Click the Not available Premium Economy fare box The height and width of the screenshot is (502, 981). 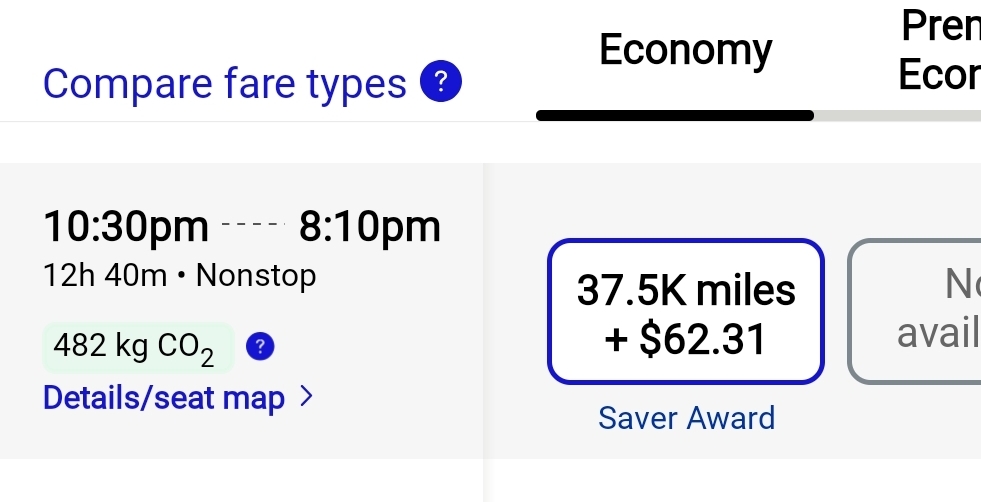[914, 311]
